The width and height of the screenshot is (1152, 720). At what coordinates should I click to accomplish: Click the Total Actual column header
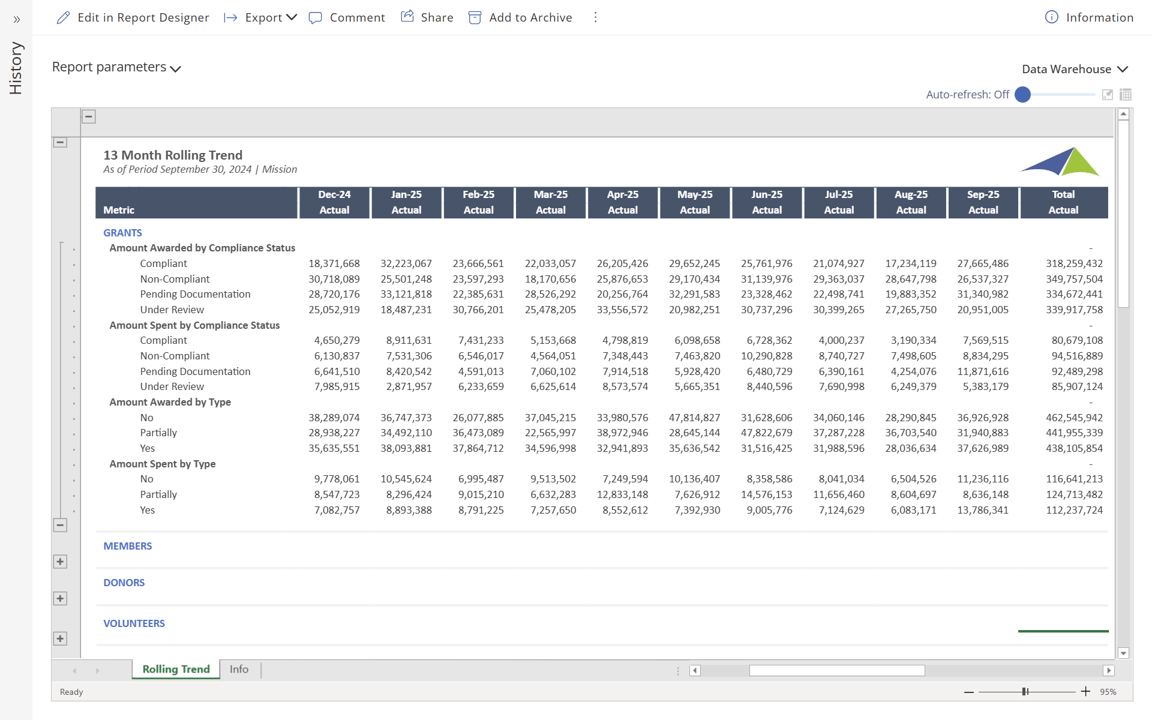(x=1063, y=202)
